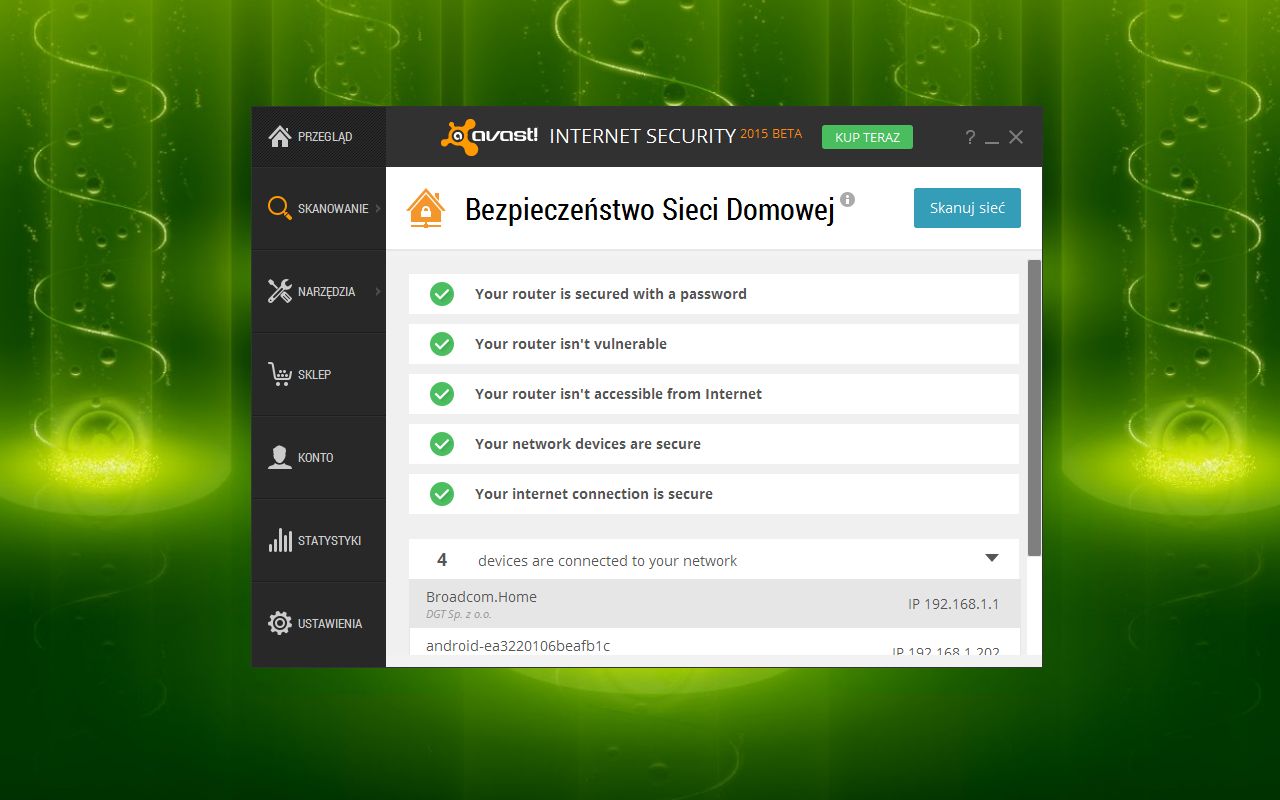The width and height of the screenshot is (1280, 800).
Task: Click the bar chart Statystyki icon
Action: (x=280, y=540)
